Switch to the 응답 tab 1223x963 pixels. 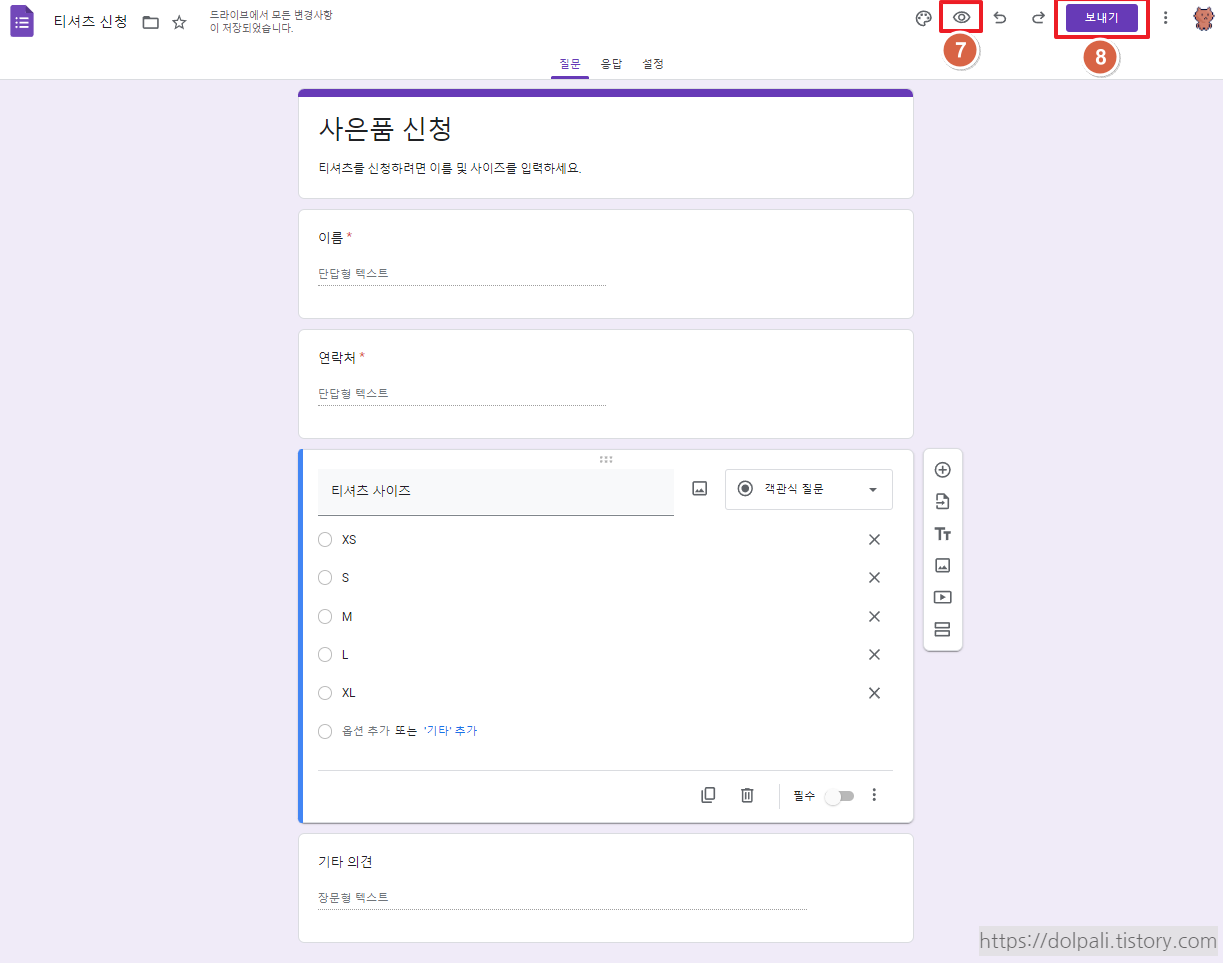(x=611, y=63)
